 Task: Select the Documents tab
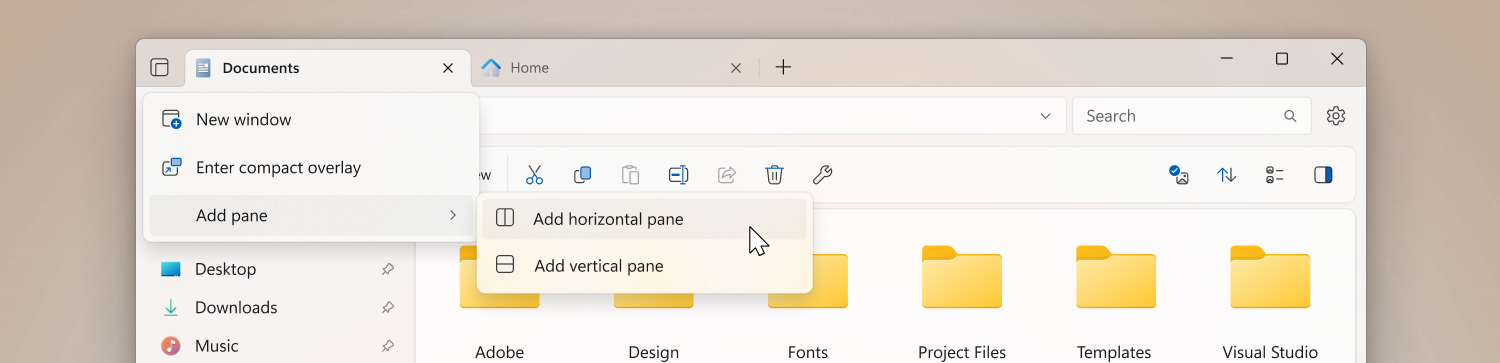click(327, 68)
